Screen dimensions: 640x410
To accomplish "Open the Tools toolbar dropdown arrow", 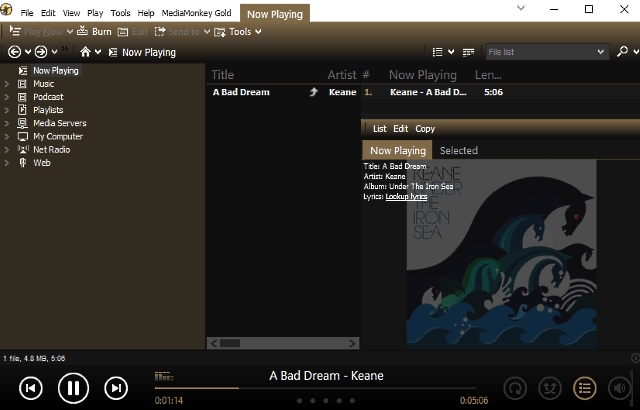I will [x=258, y=31].
